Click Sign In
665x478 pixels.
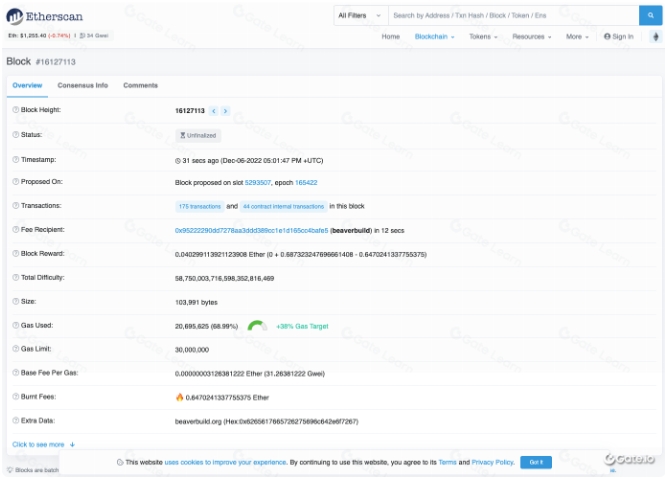tap(619, 37)
